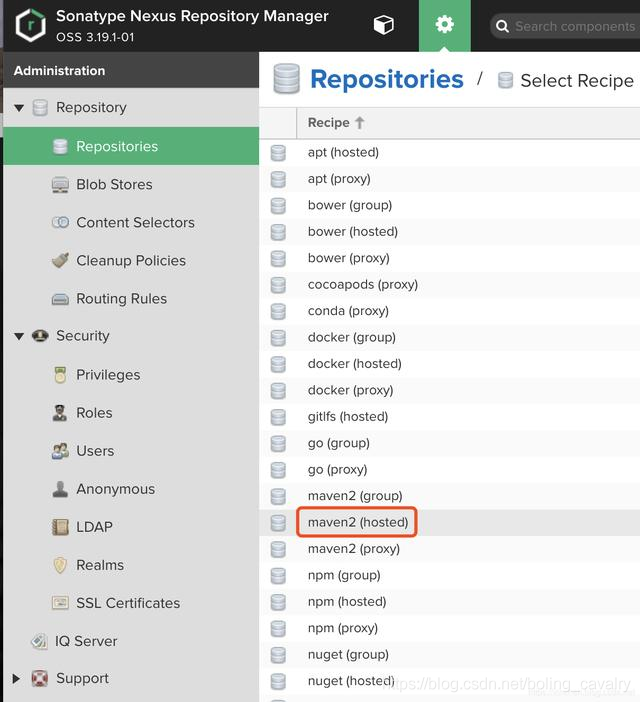Image resolution: width=640 pixels, height=702 pixels.
Task: Choose the bower (hosted) recipe
Action: point(449,232)
